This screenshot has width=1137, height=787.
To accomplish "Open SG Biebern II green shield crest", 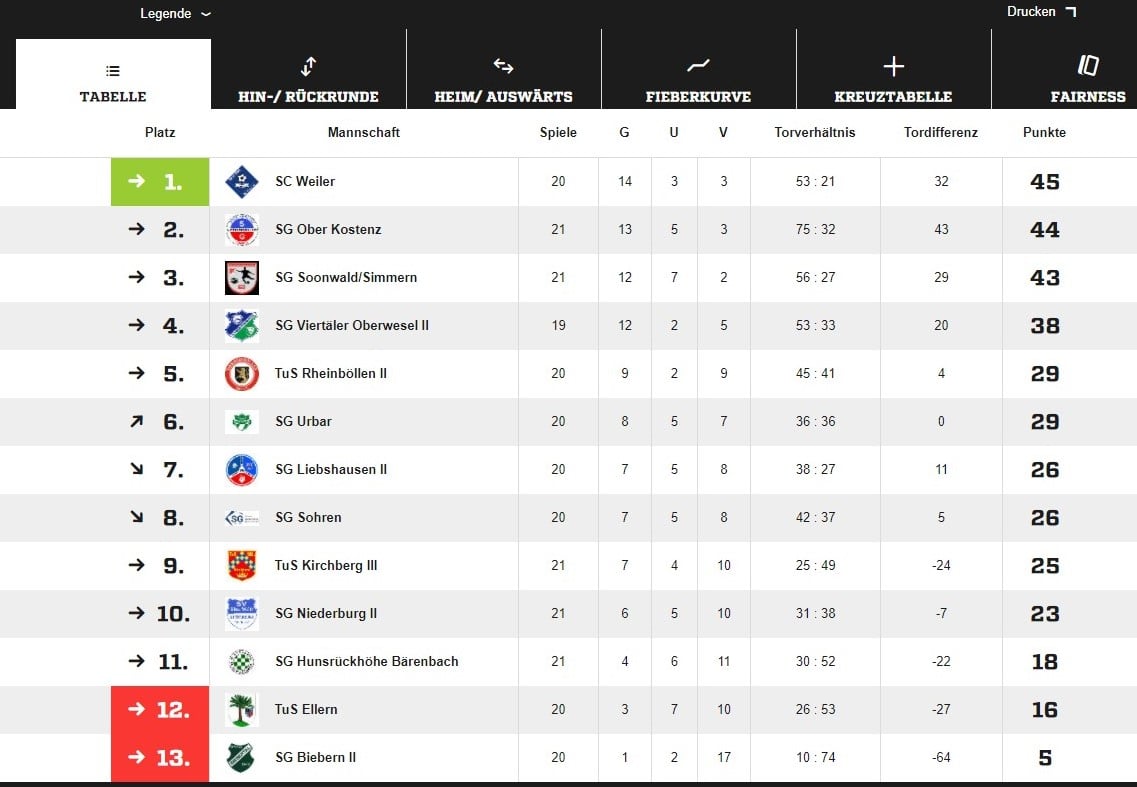I will 241,757.
